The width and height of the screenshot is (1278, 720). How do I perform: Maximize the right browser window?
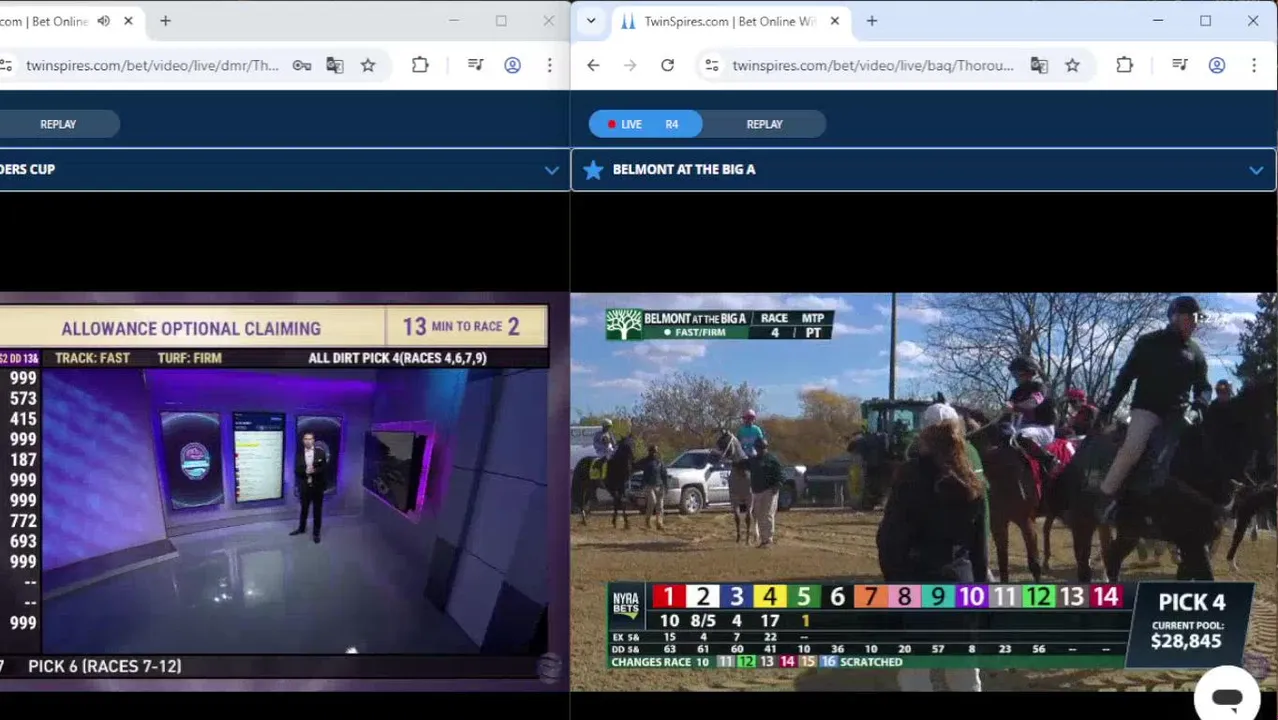point(1205,21)
